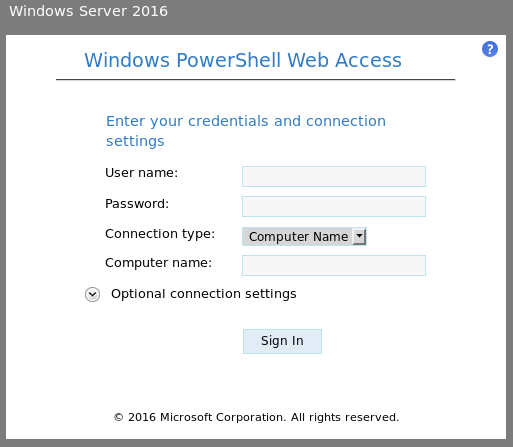This screenshot has width=513, height=447.
Task: Open the Connection type dropdown
Action: point(304,237)
